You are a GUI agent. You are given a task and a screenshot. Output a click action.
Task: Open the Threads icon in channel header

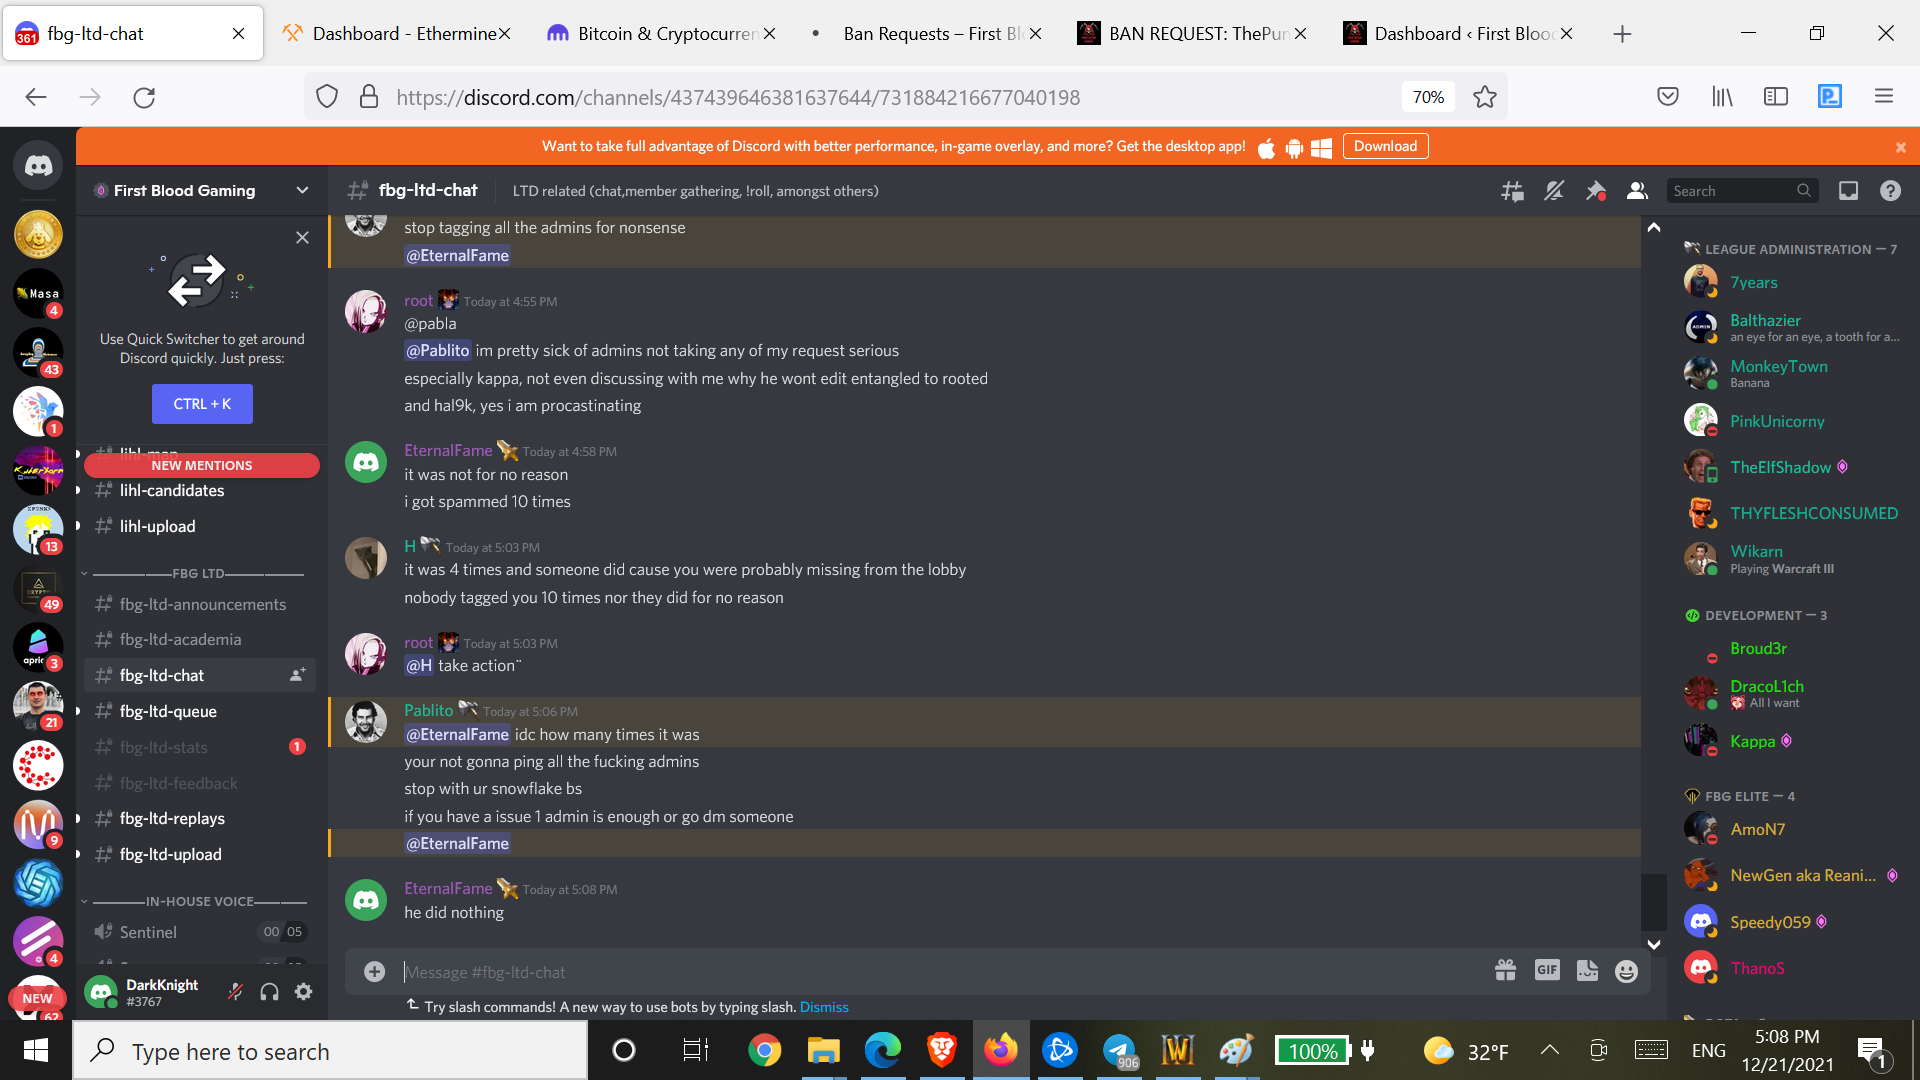[x=1512, y=191]
